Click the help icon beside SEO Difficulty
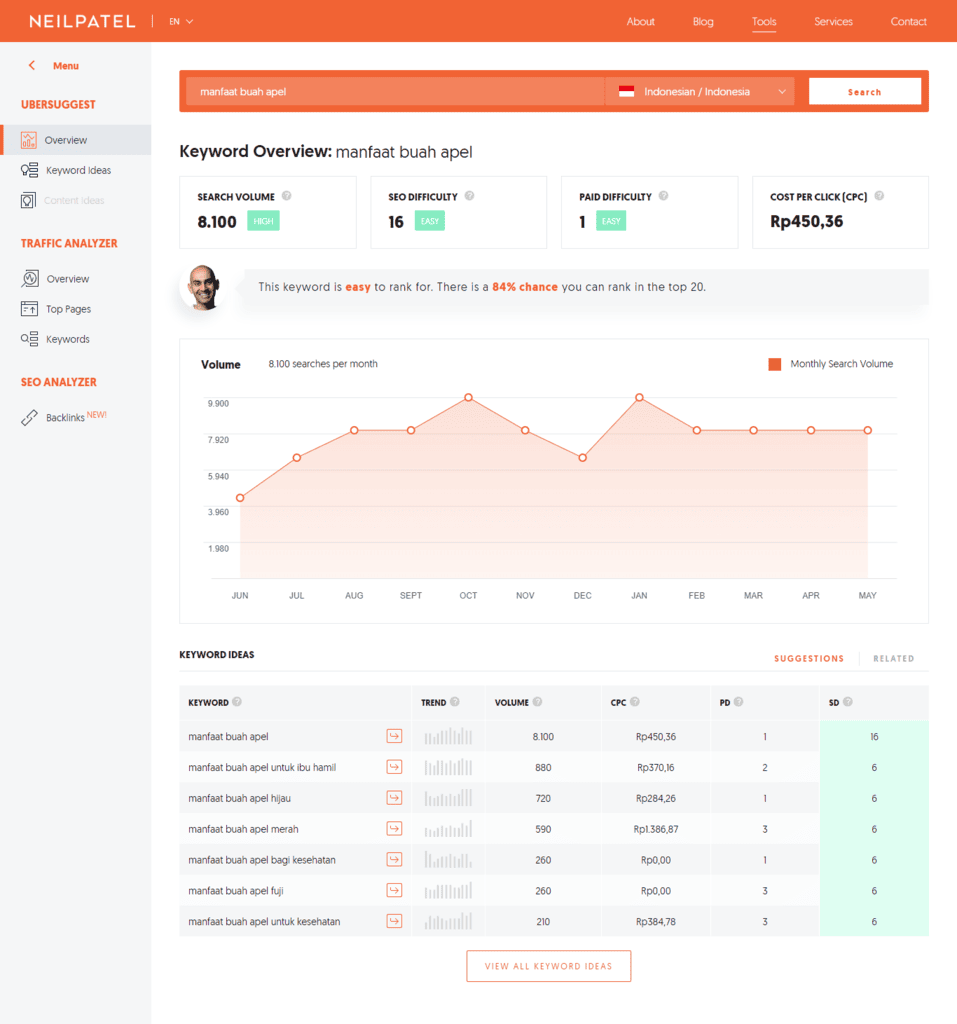This screenshot has width=957, height=1024. tap(469, 196)
